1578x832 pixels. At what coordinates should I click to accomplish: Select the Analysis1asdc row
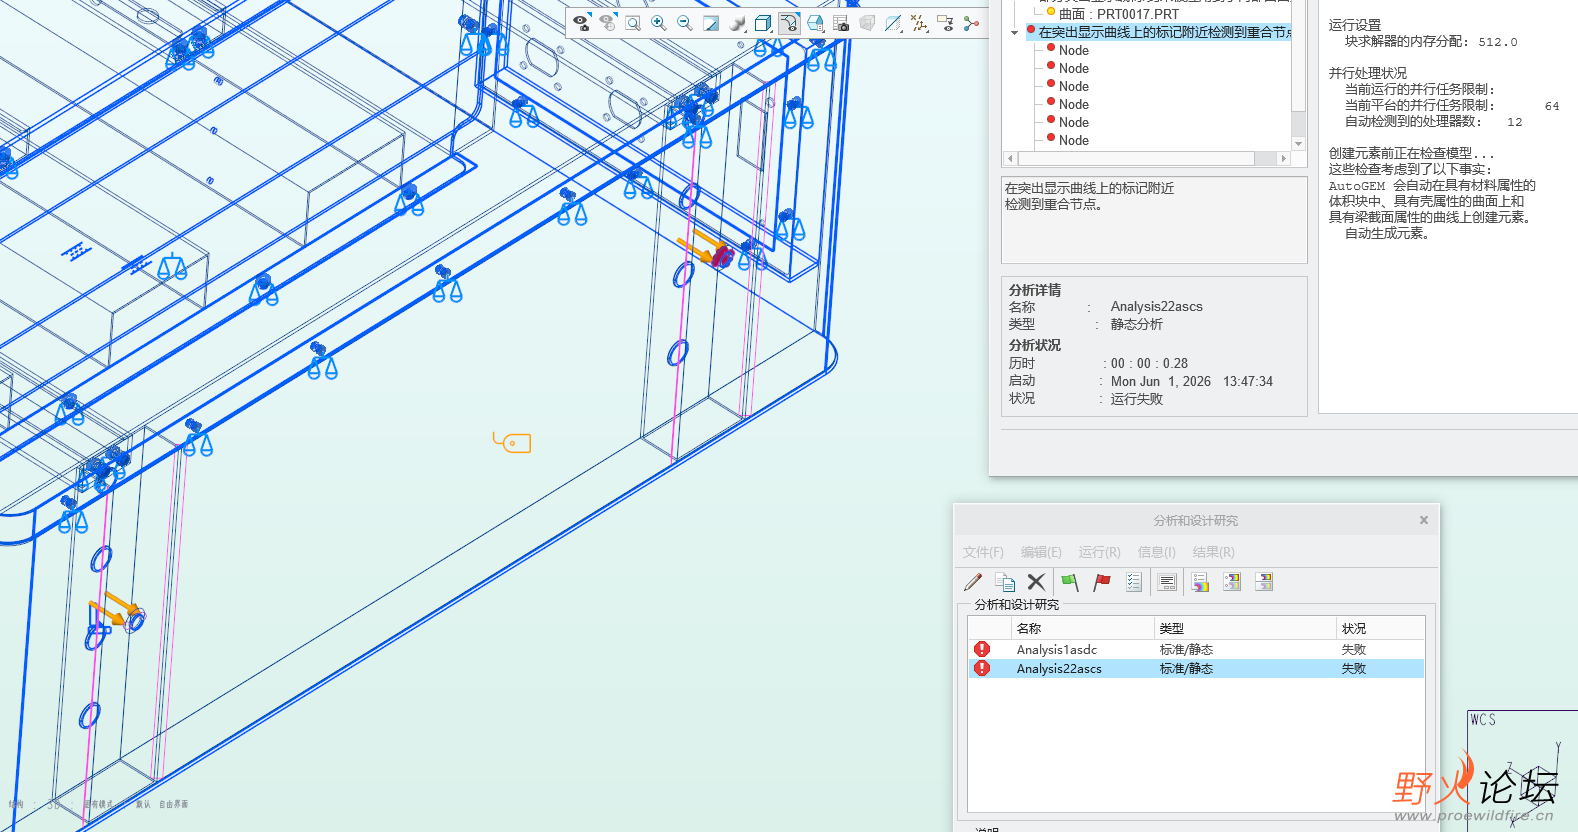pyautogui.click(x=1196, y=650)
